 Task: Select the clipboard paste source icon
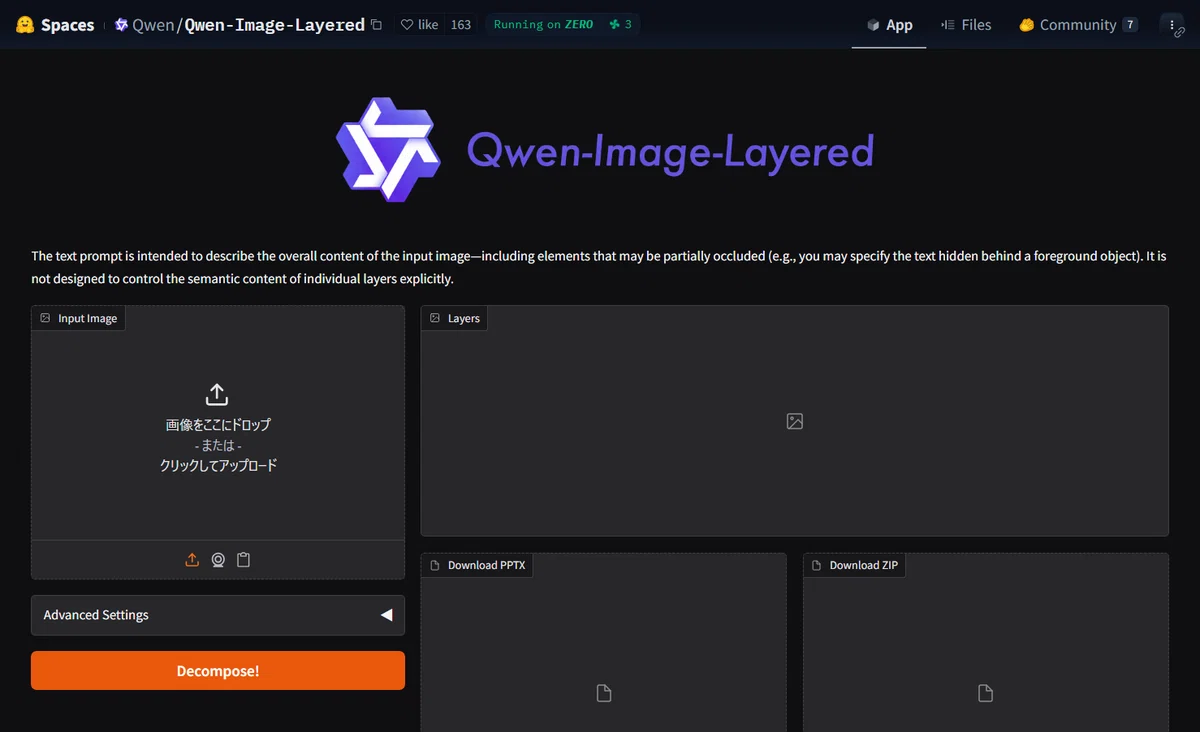click(243, 560)
